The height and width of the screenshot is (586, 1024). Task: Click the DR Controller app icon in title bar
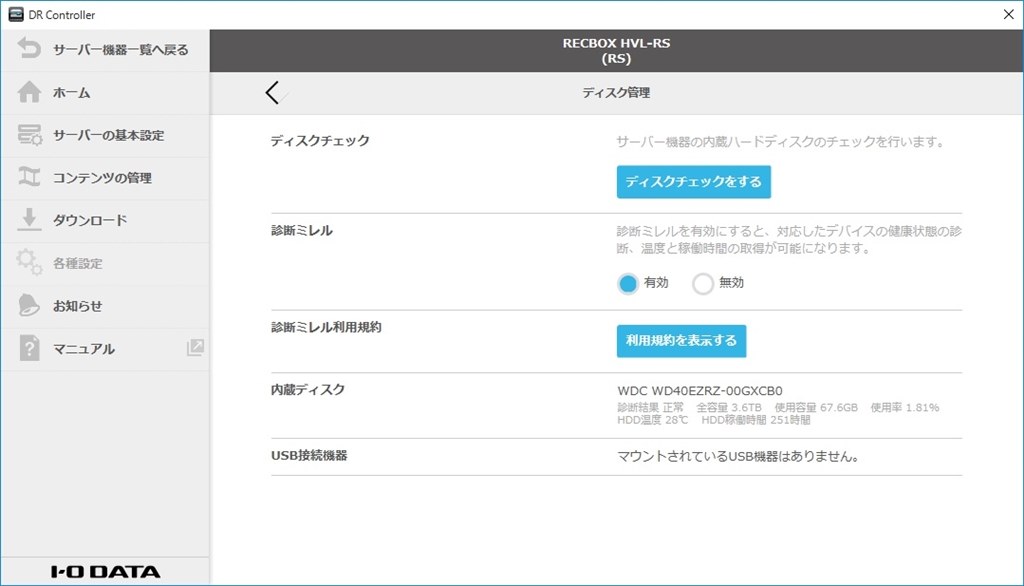pos(16,14)
